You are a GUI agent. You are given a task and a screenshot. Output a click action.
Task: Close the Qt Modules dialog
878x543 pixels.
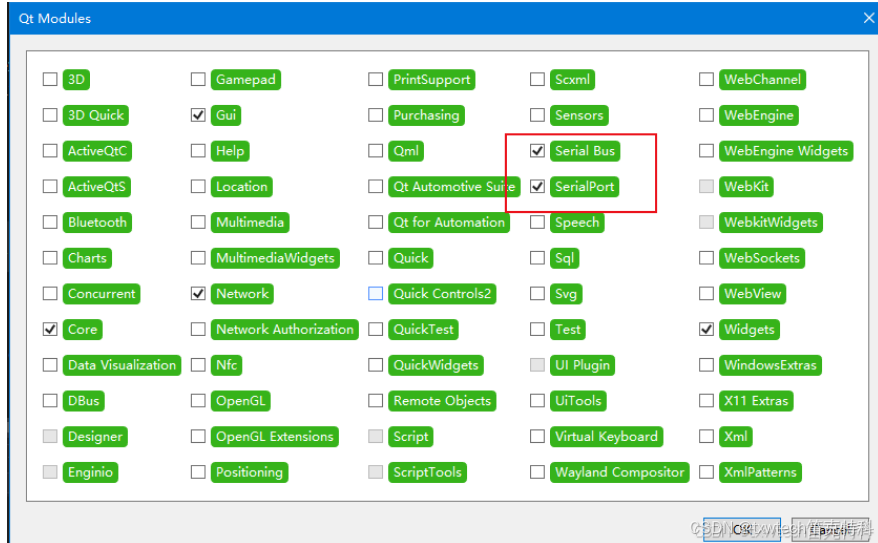coord(868,18)
